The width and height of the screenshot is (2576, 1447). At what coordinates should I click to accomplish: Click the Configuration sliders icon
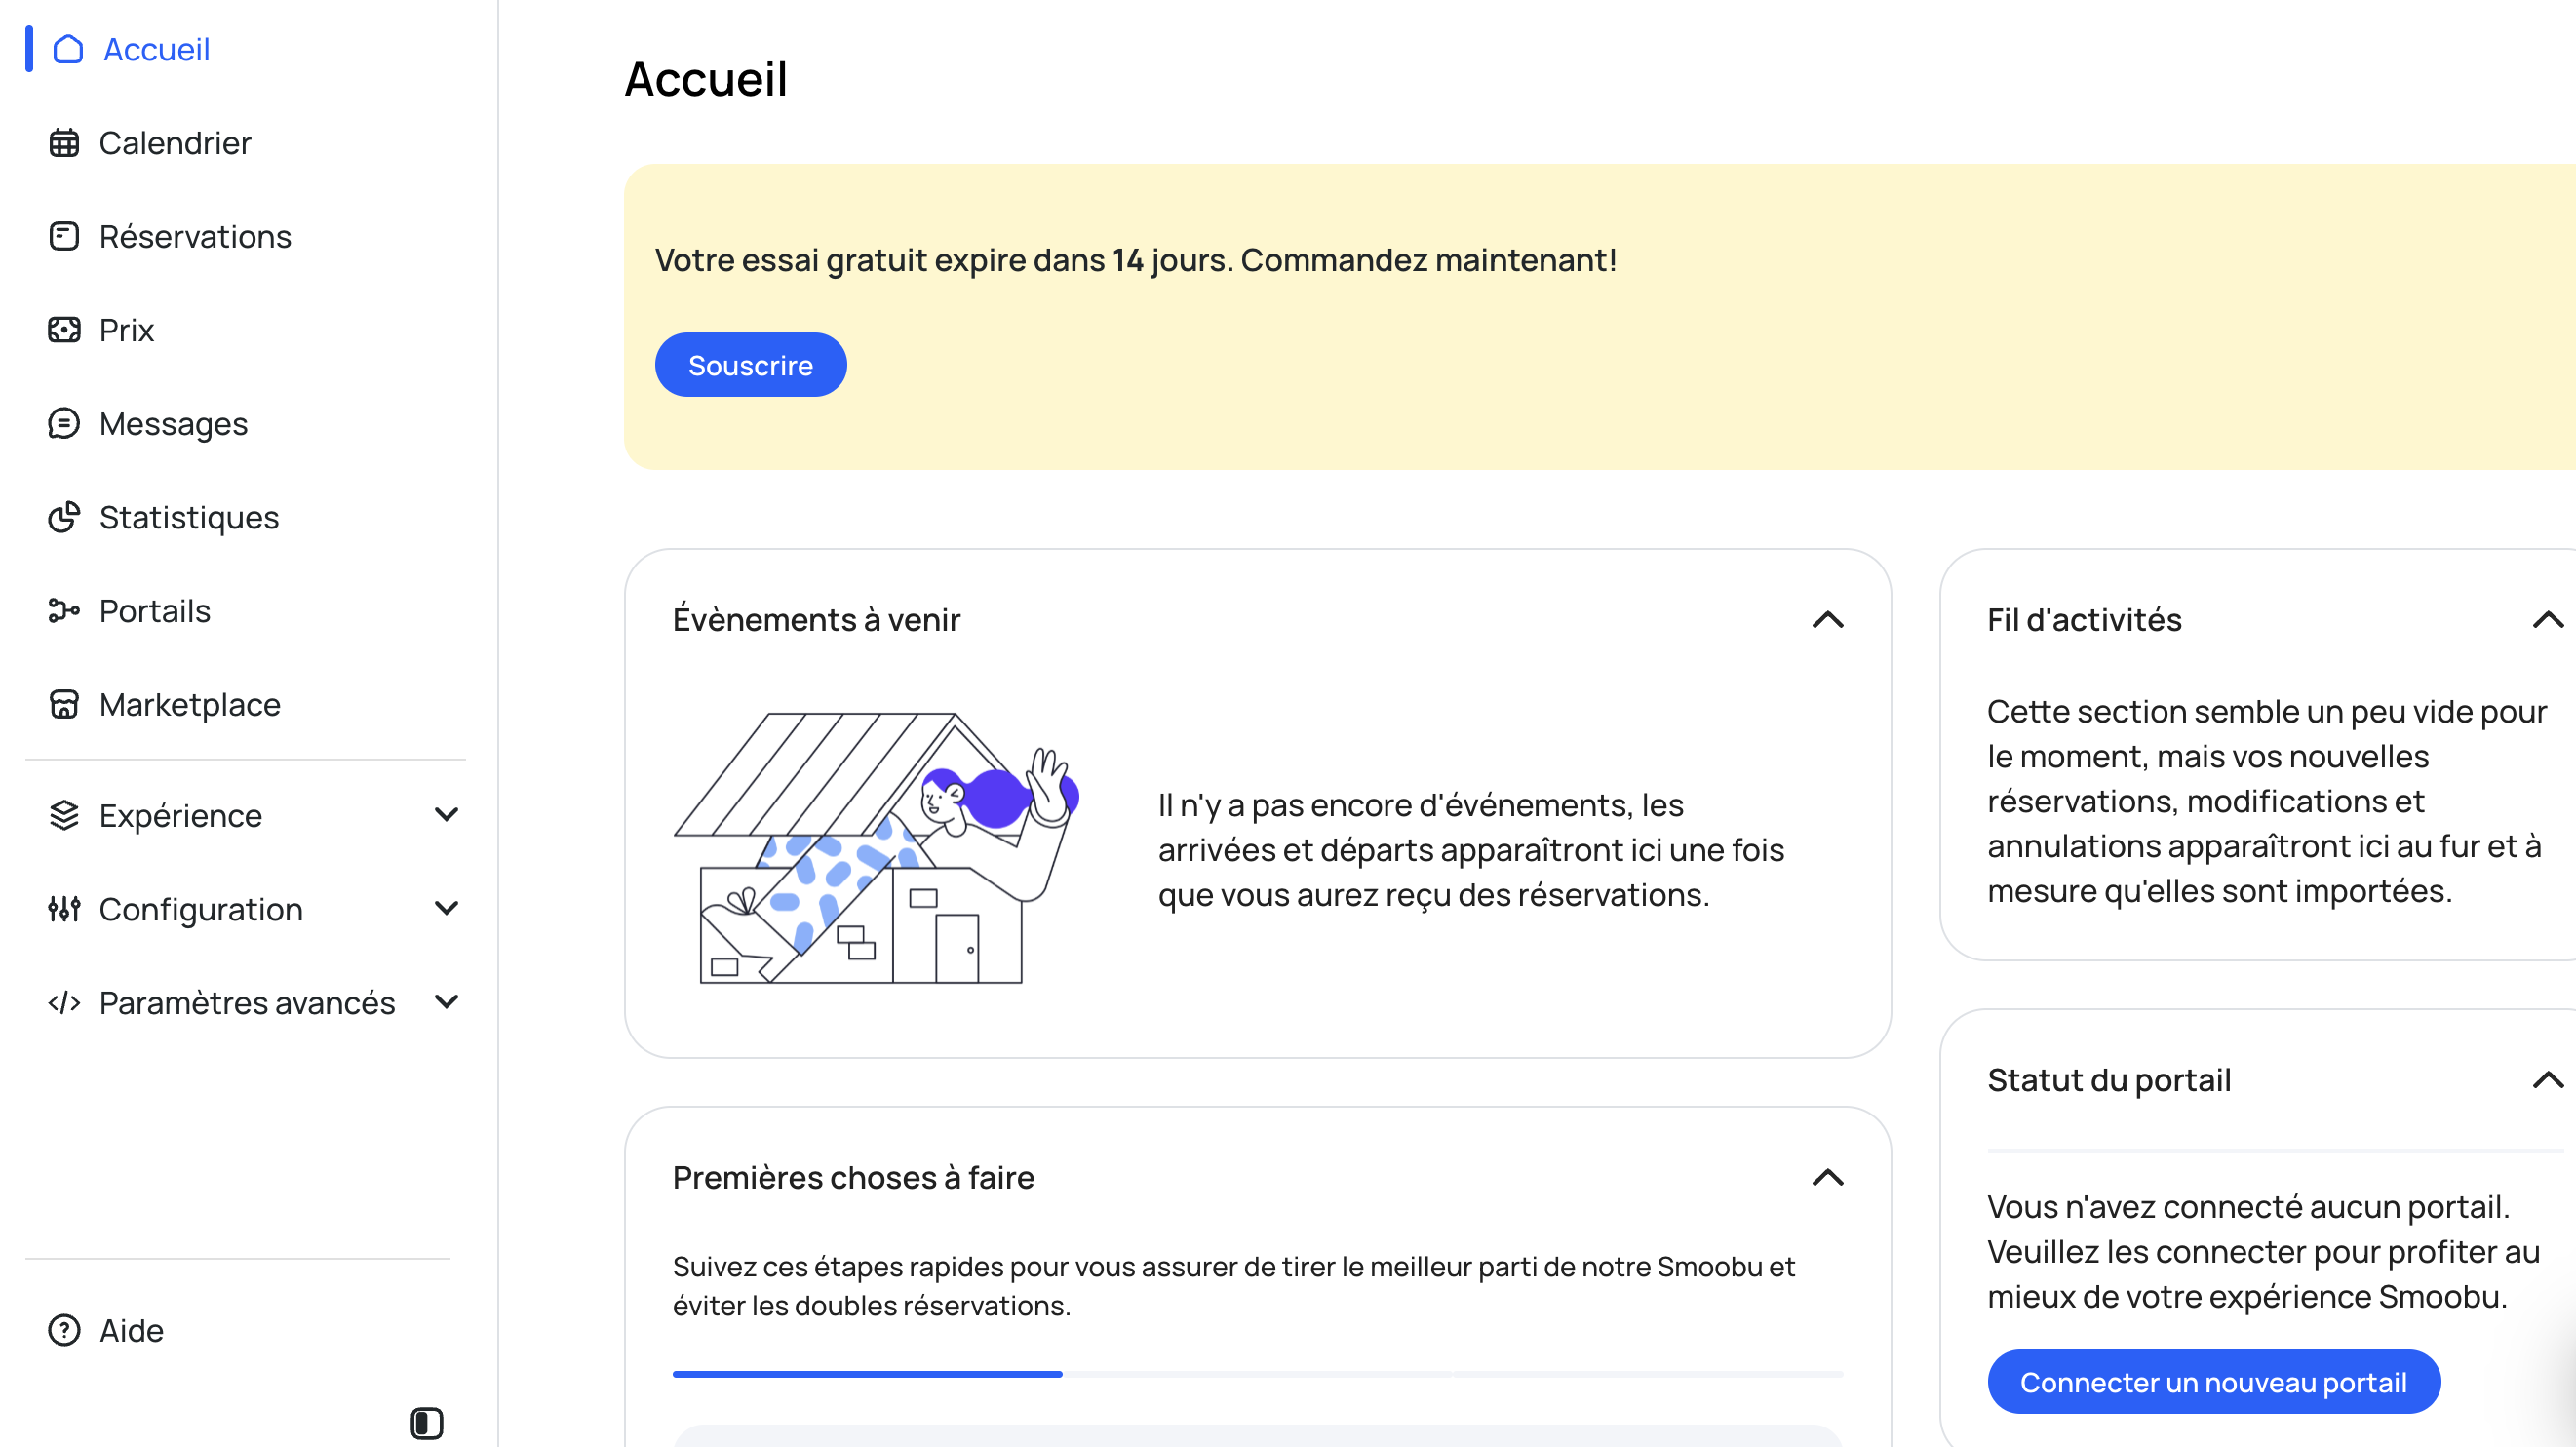pos(64,909)
